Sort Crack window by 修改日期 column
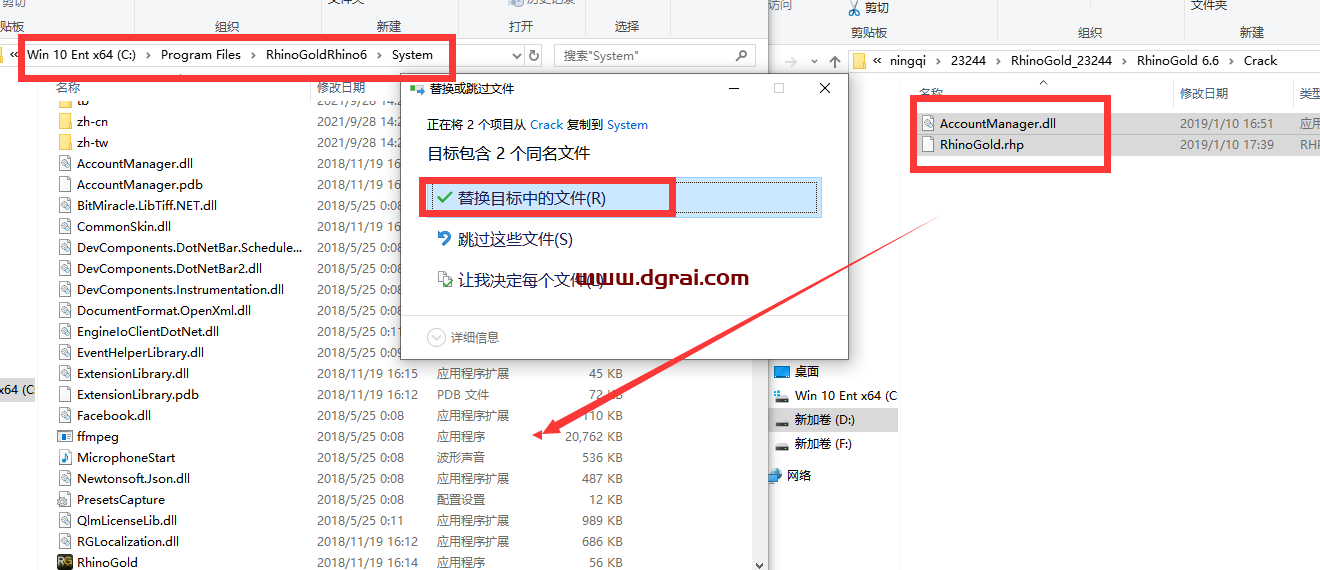 [x=1203, y=93]
